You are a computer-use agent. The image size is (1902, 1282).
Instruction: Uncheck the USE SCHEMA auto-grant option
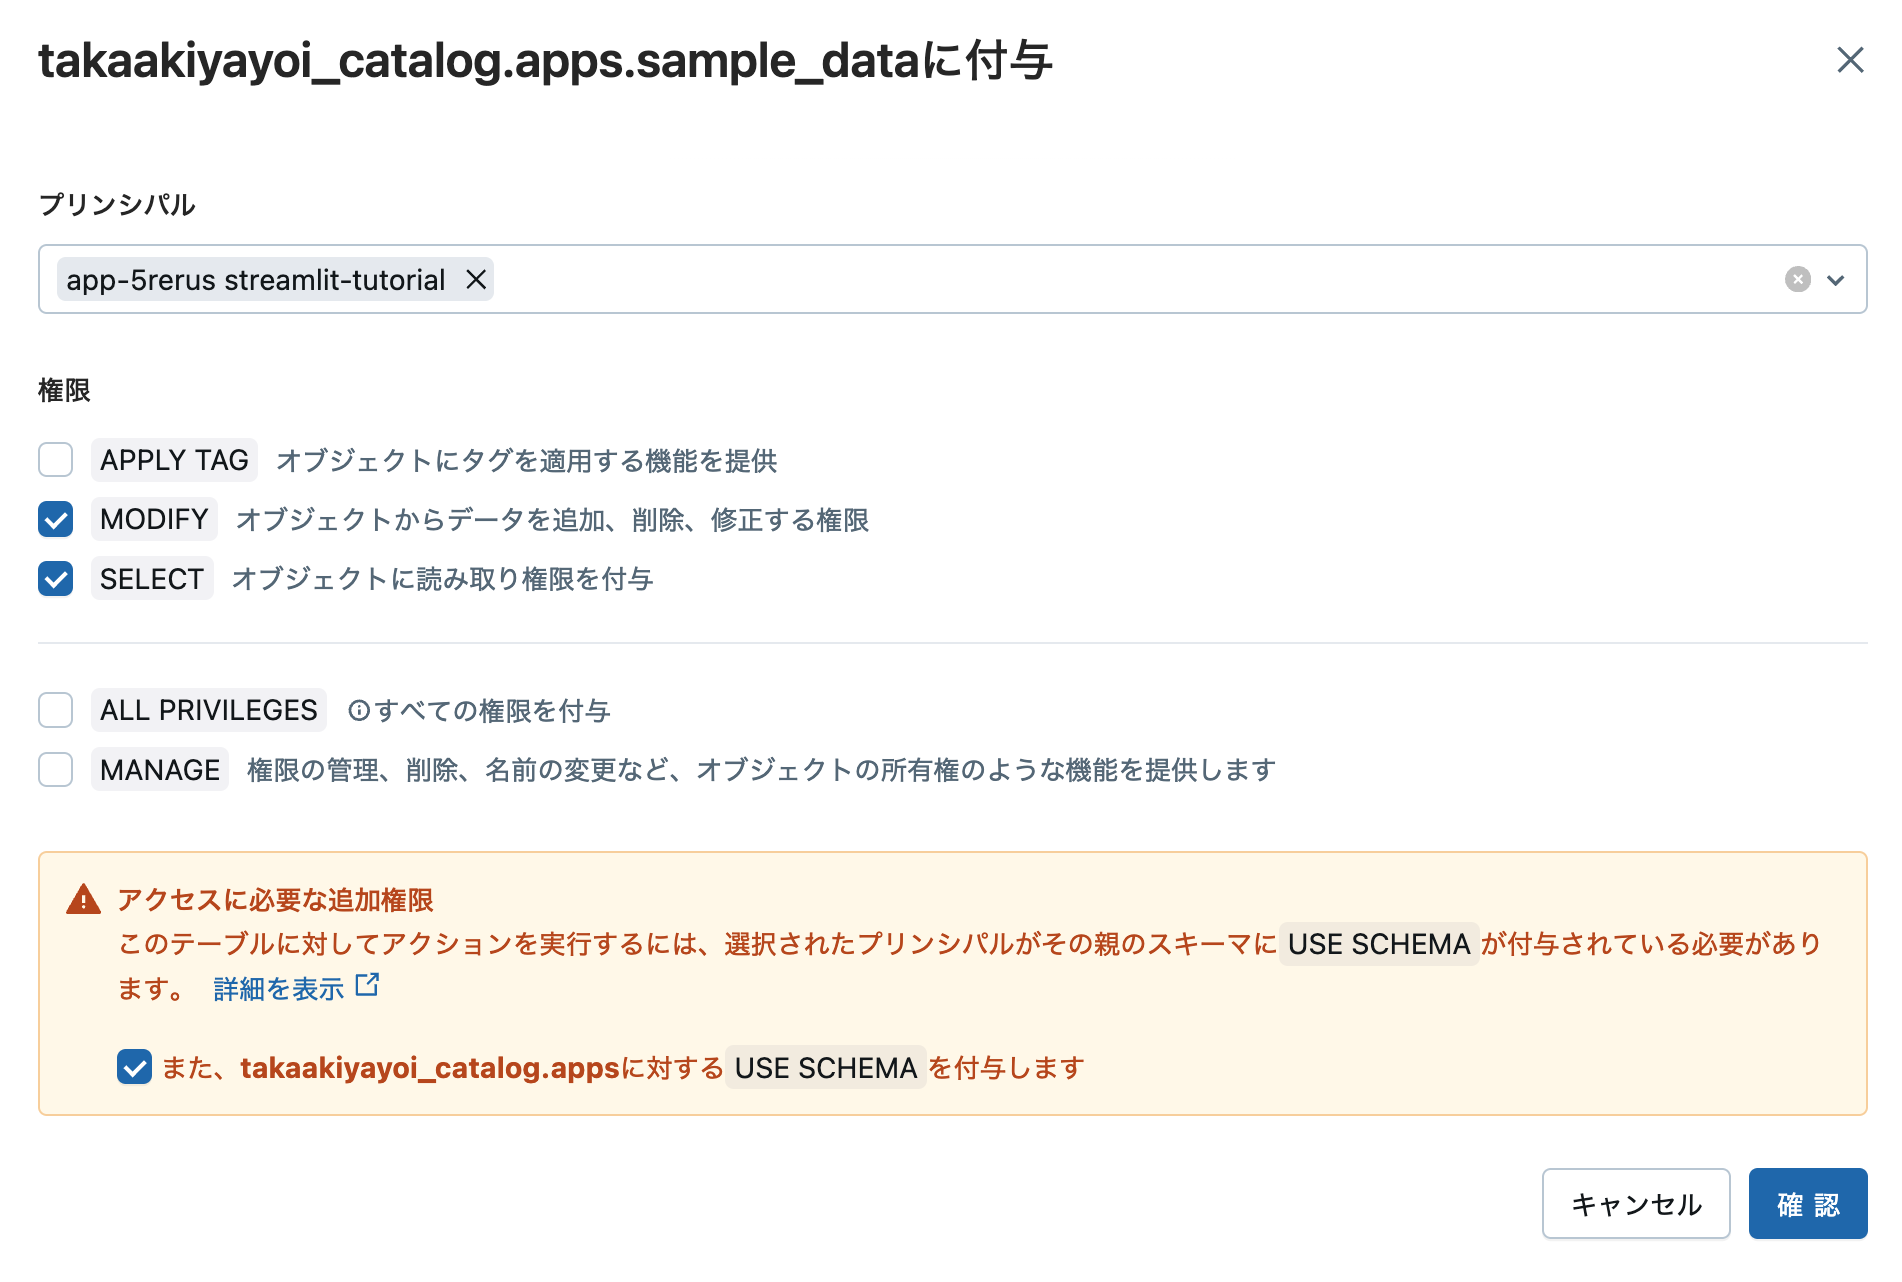click(x=134, y=1067)
